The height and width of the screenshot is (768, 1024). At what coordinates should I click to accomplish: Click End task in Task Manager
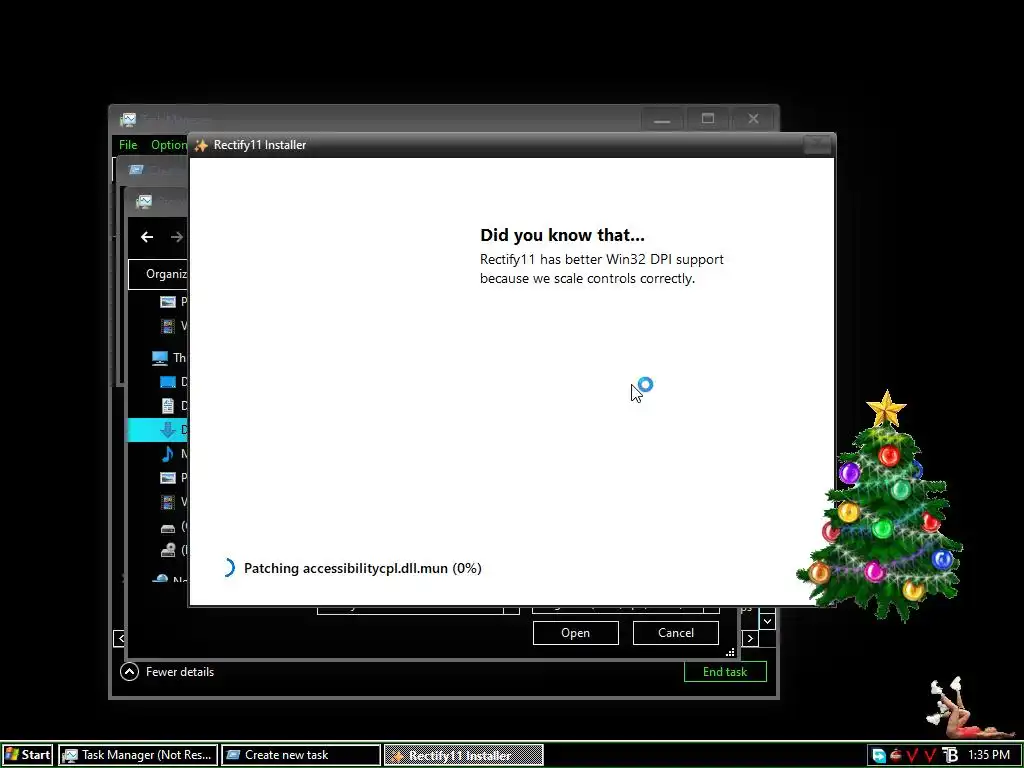click(x=725, y=671)
